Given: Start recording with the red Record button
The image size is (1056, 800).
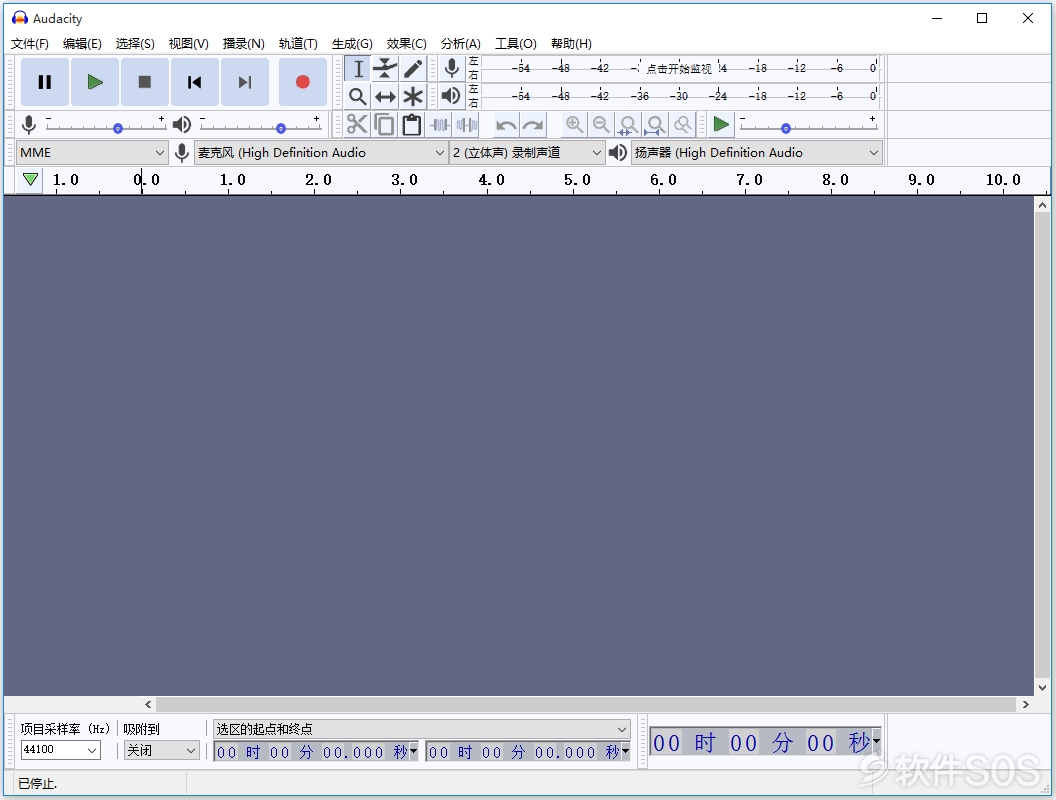Looking at the screenshot, I should [303, 82].
